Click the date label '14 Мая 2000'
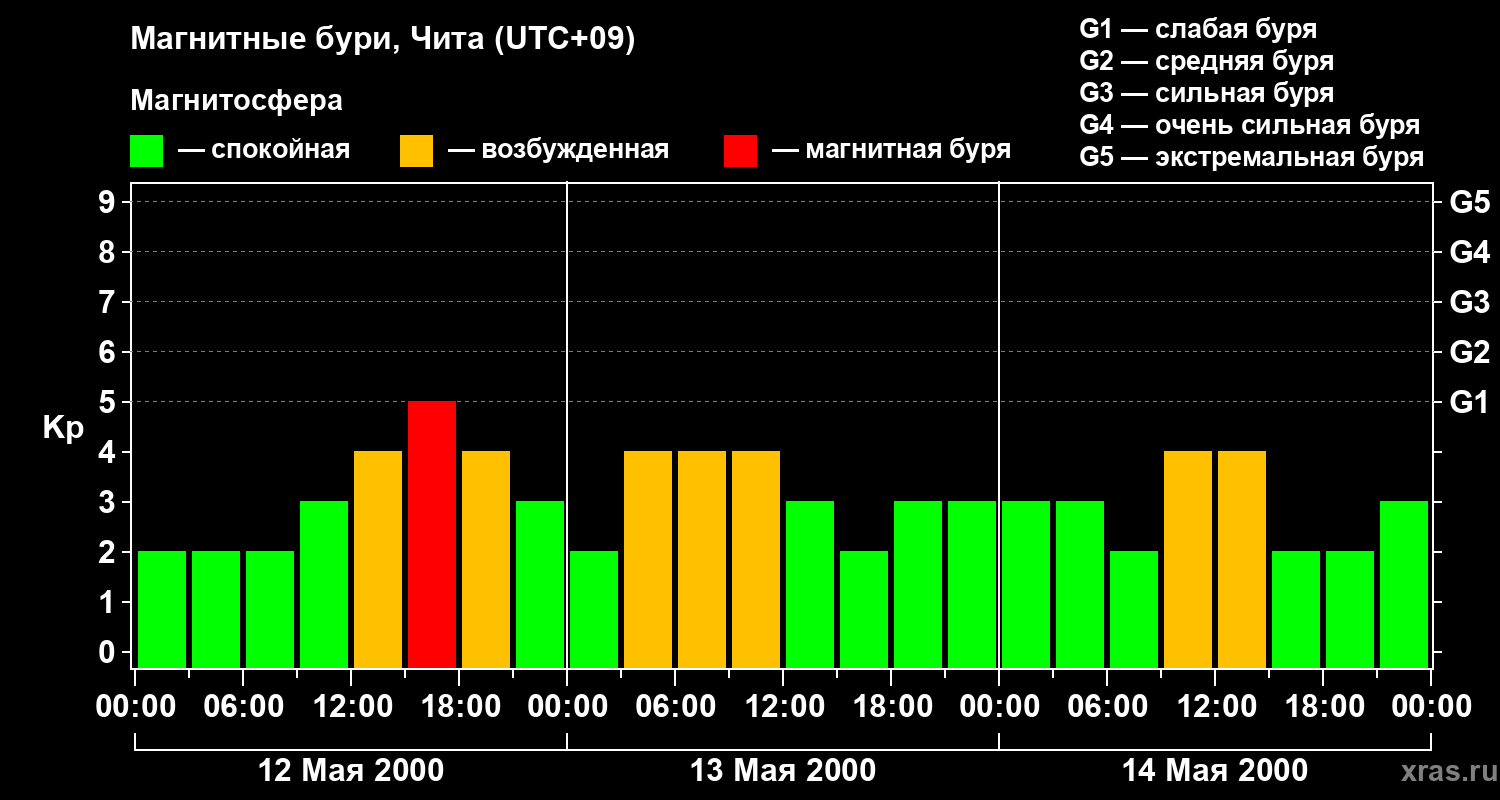The height and width of the screenshot is (800, 1500). tap(1215, 771)
